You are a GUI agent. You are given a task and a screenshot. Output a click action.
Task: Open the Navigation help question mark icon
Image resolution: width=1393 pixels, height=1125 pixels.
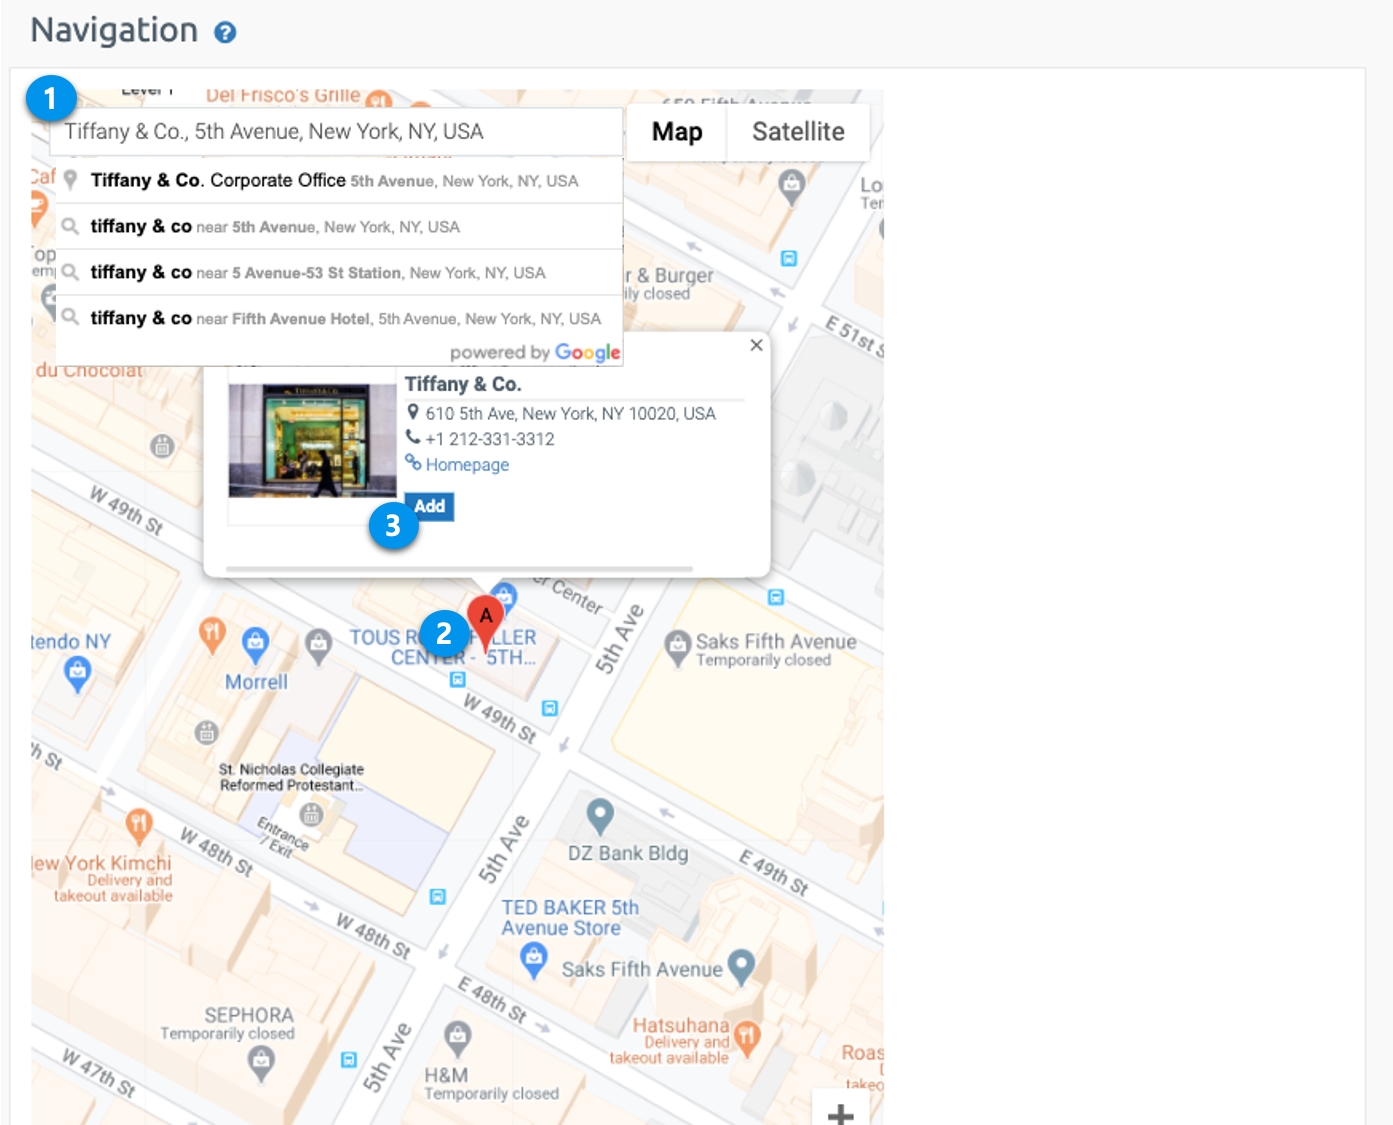225,32
